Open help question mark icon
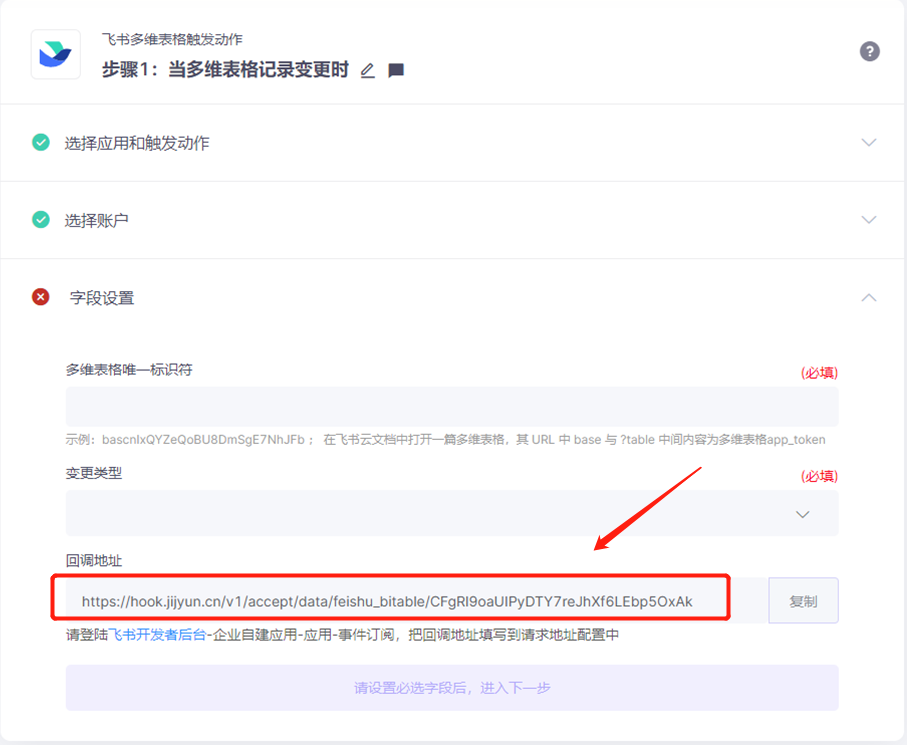The image size is (907, 745). pyautogui.click(x=869, y=51)
